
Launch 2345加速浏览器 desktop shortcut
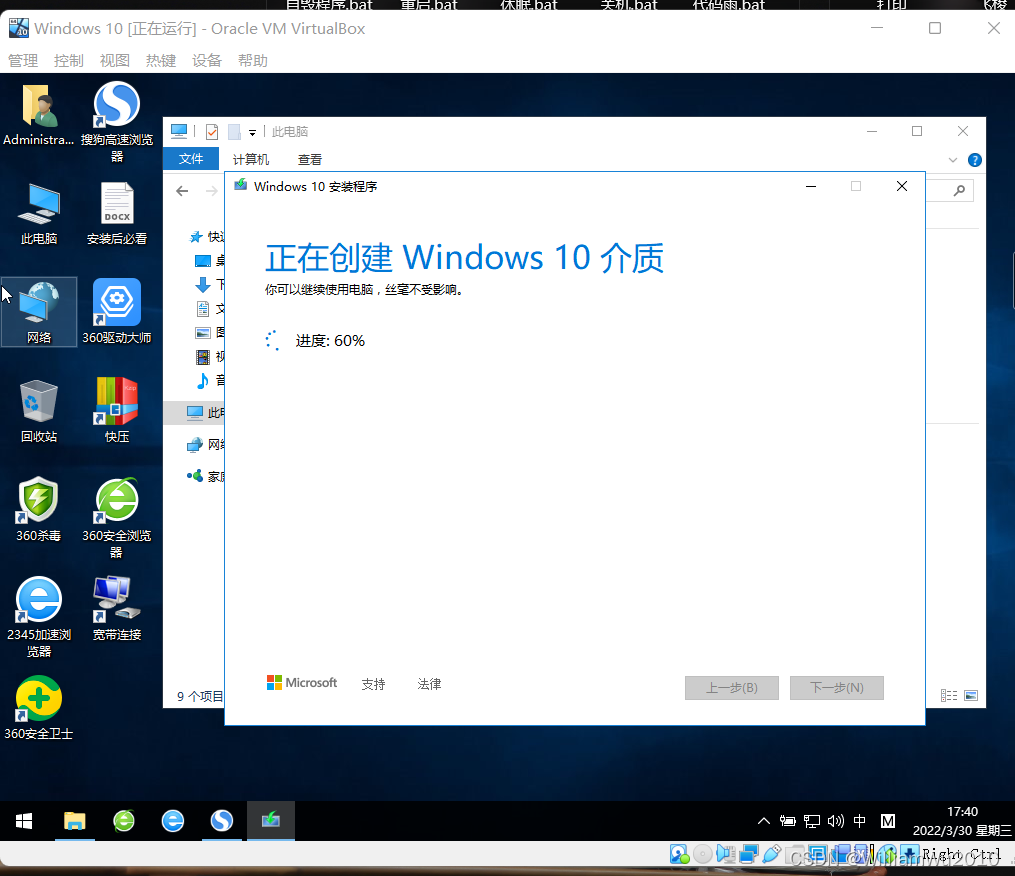[x=39, y=617]
